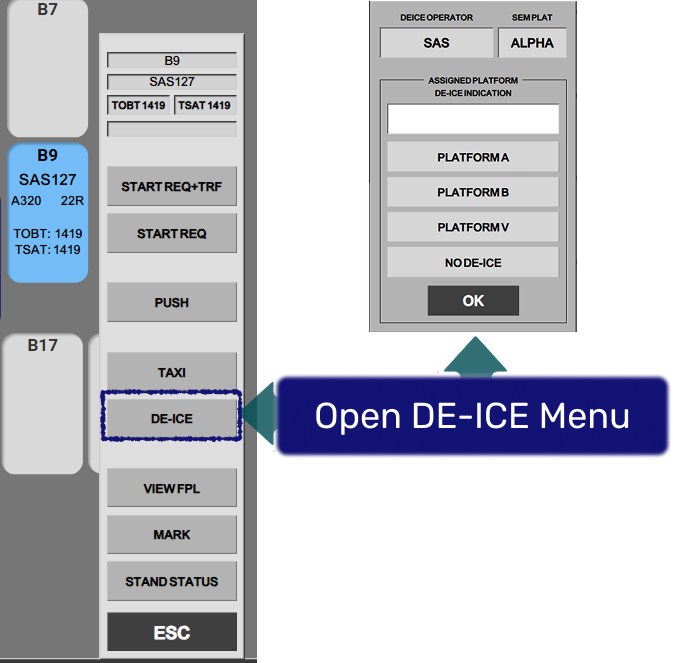Confirm de-ice selection with OK
673x663 pixels.
point(473,300)
